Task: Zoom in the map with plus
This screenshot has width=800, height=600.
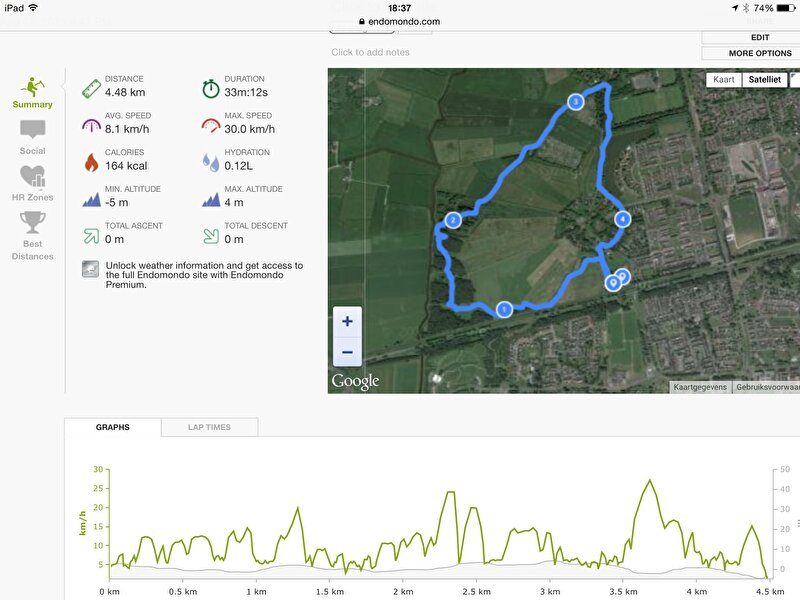Action: (347, 321)
